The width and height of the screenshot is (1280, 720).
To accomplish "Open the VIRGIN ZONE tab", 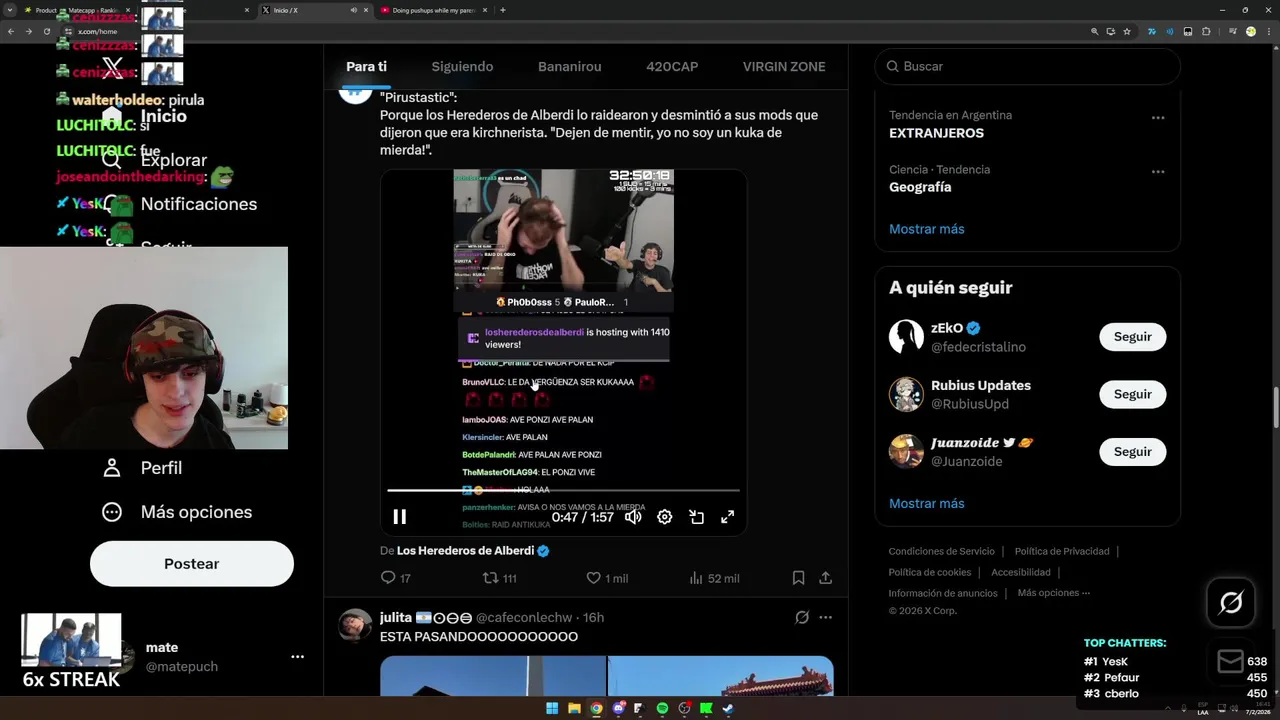I will [784, 67].
